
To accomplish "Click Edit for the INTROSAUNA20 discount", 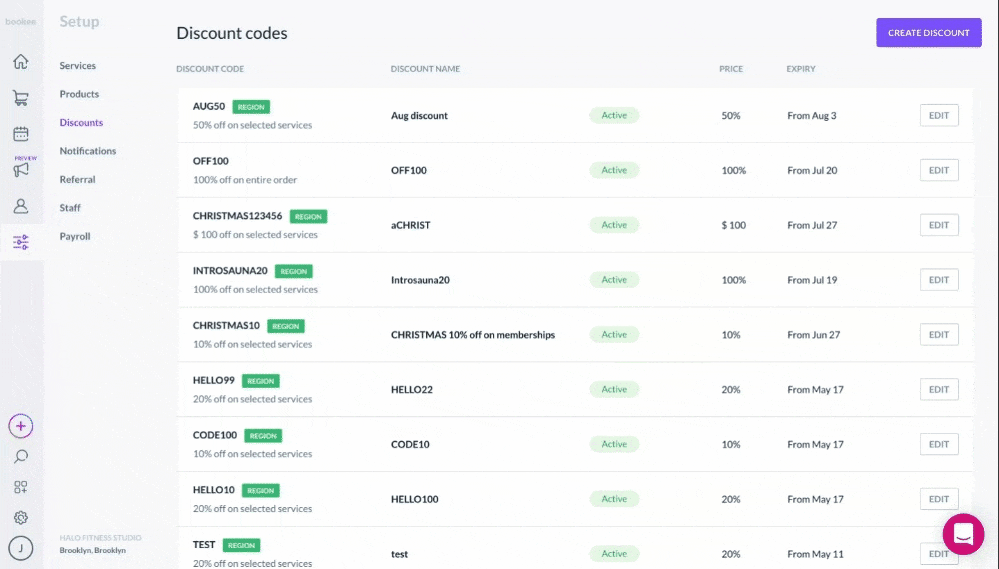I will 938,280.
